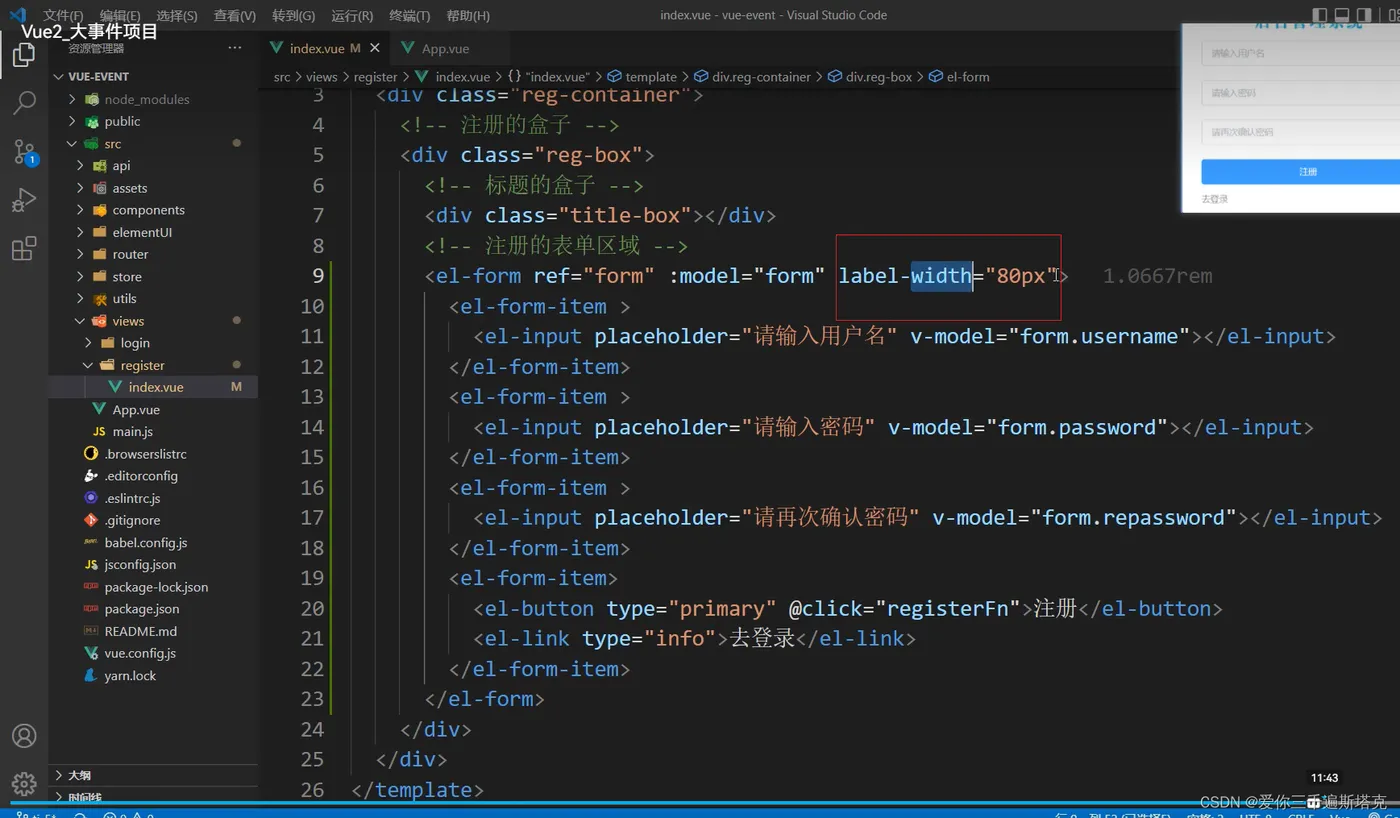Open the Manage gear settings icon
This screenshot has height=818, width=1400.
click(x=24, y=783)
